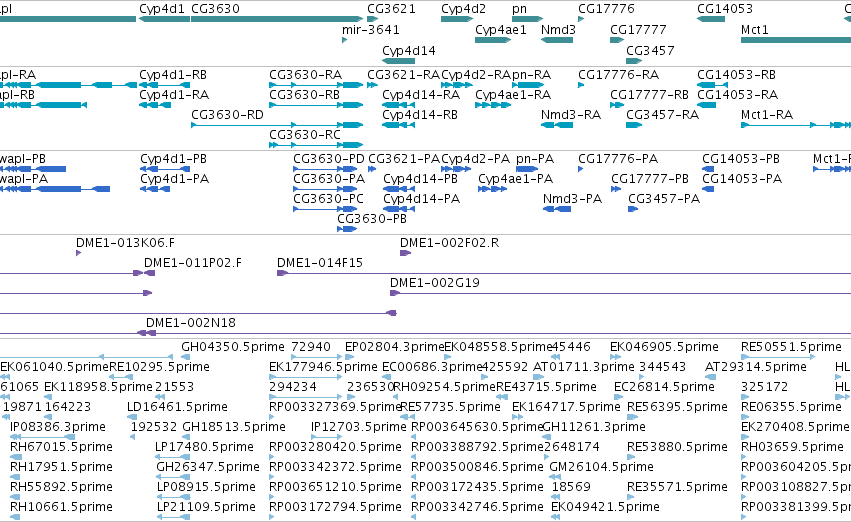Click the CG3457 gene label
Screen dimensions: 851x522
tap(650, 50)
